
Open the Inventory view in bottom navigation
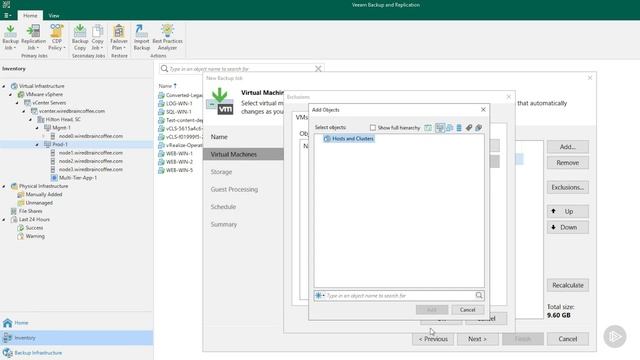coord(76,338)
